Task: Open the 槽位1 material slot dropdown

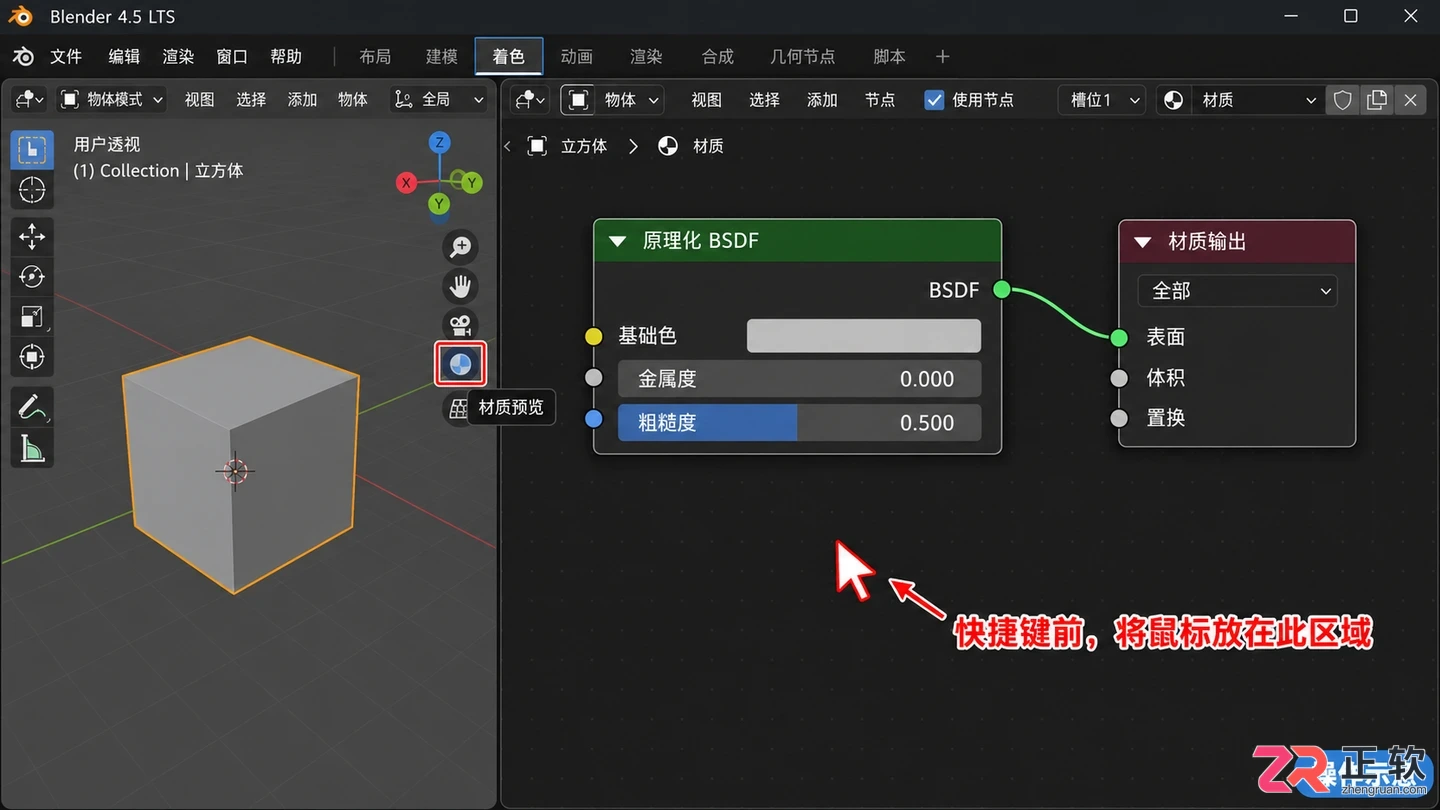Action: tap(1101, 100)
